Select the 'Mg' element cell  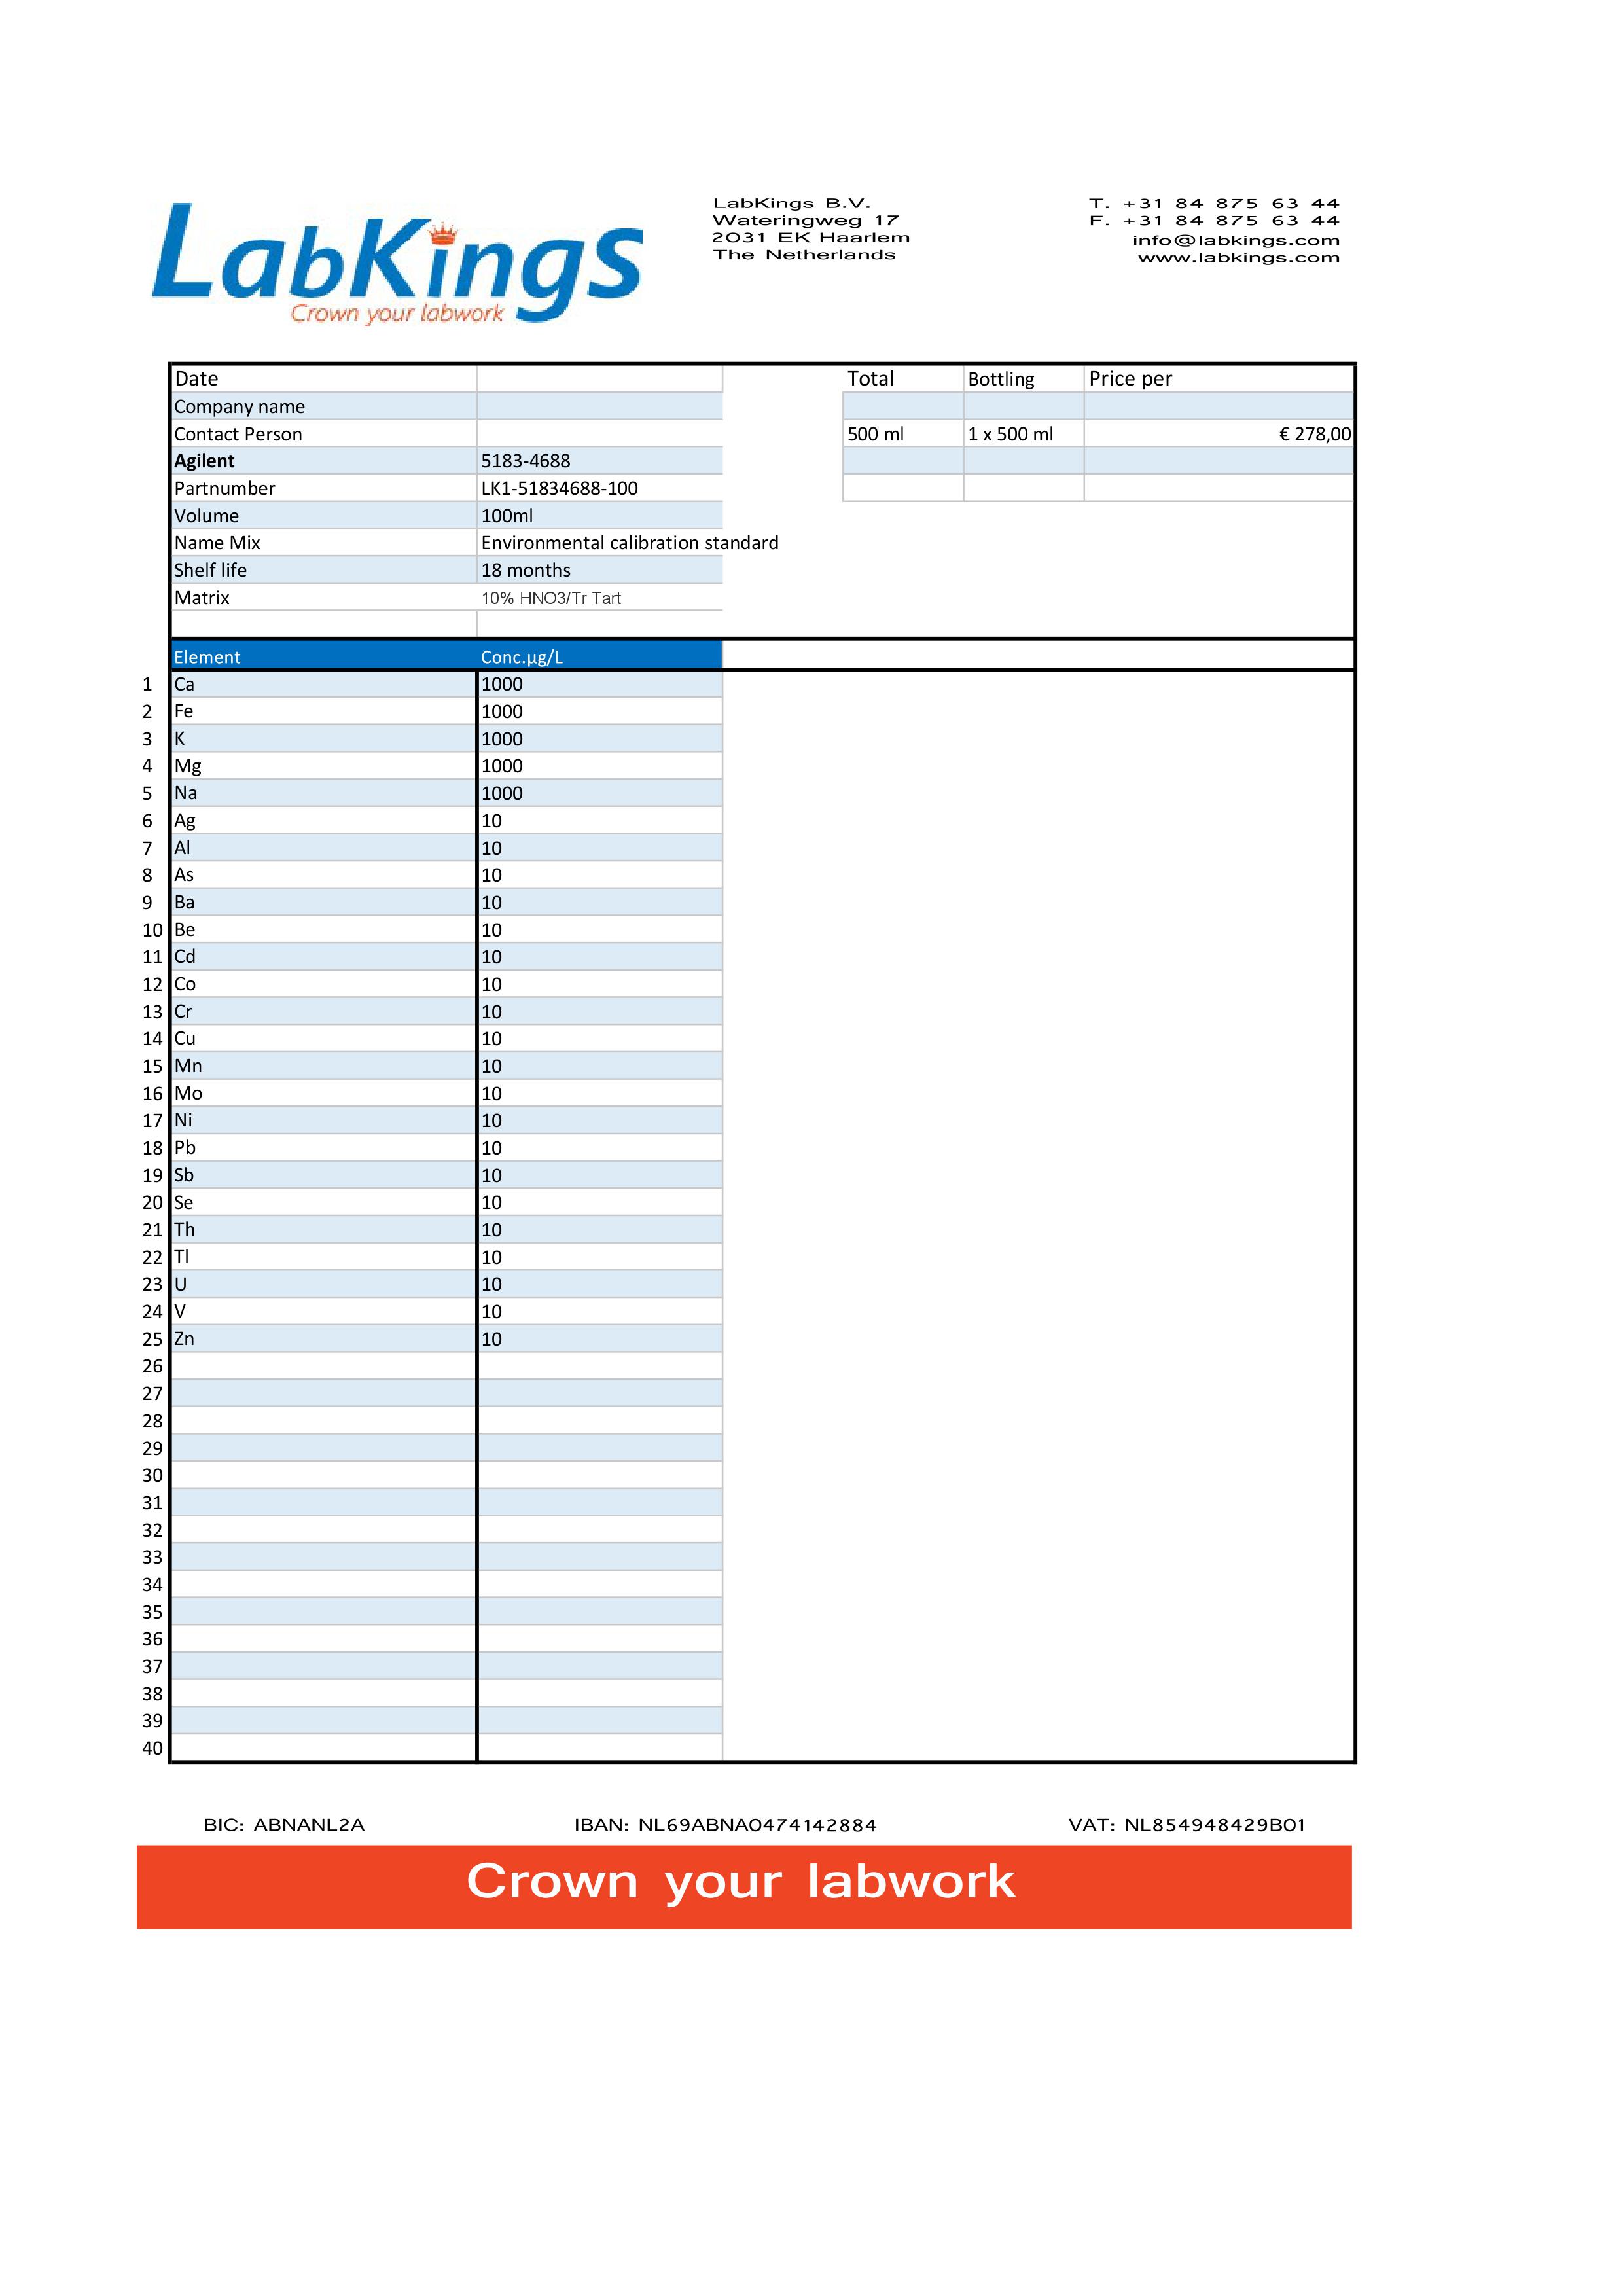[323, 766]
